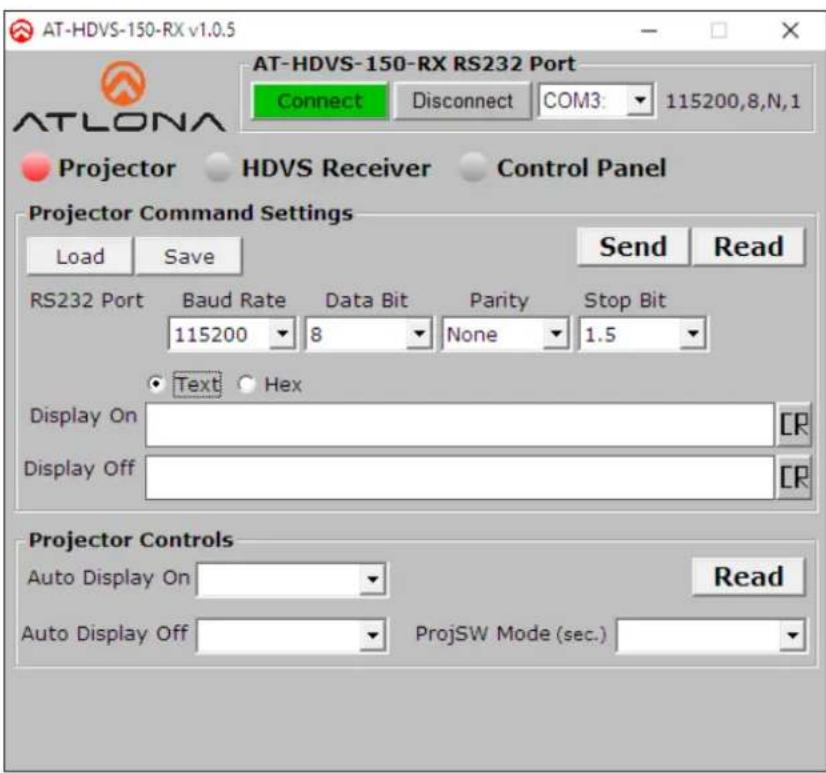
Task: Click the Save button
Action: coord(189,256)
